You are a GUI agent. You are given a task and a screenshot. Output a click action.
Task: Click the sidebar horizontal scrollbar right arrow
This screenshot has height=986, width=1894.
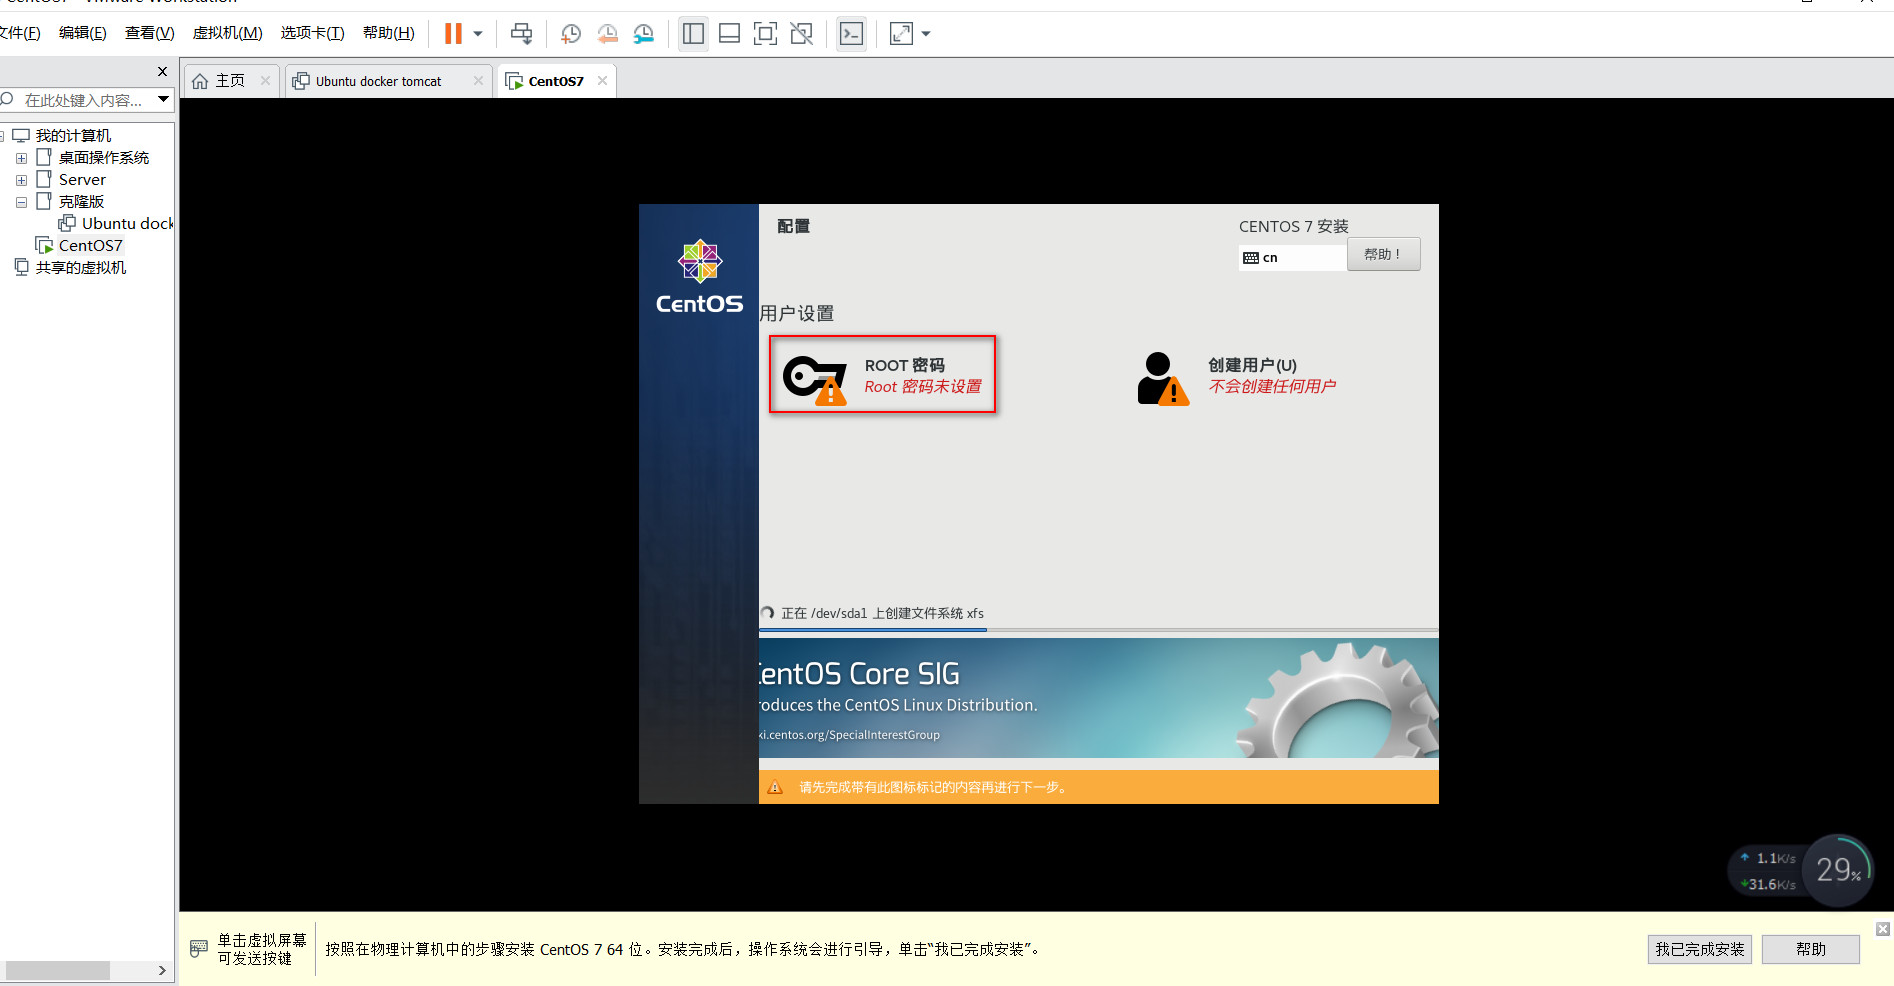click(x=162, y=970)
